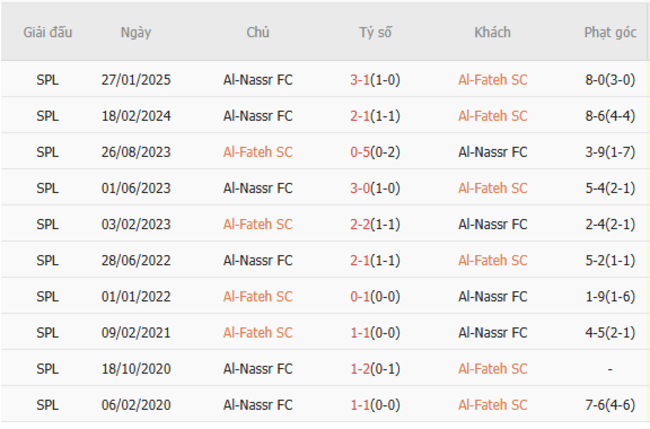Click the SPL league cell for 06/02/2020
The width and height of the screenshot is (650, 429).
click(47, 404)
